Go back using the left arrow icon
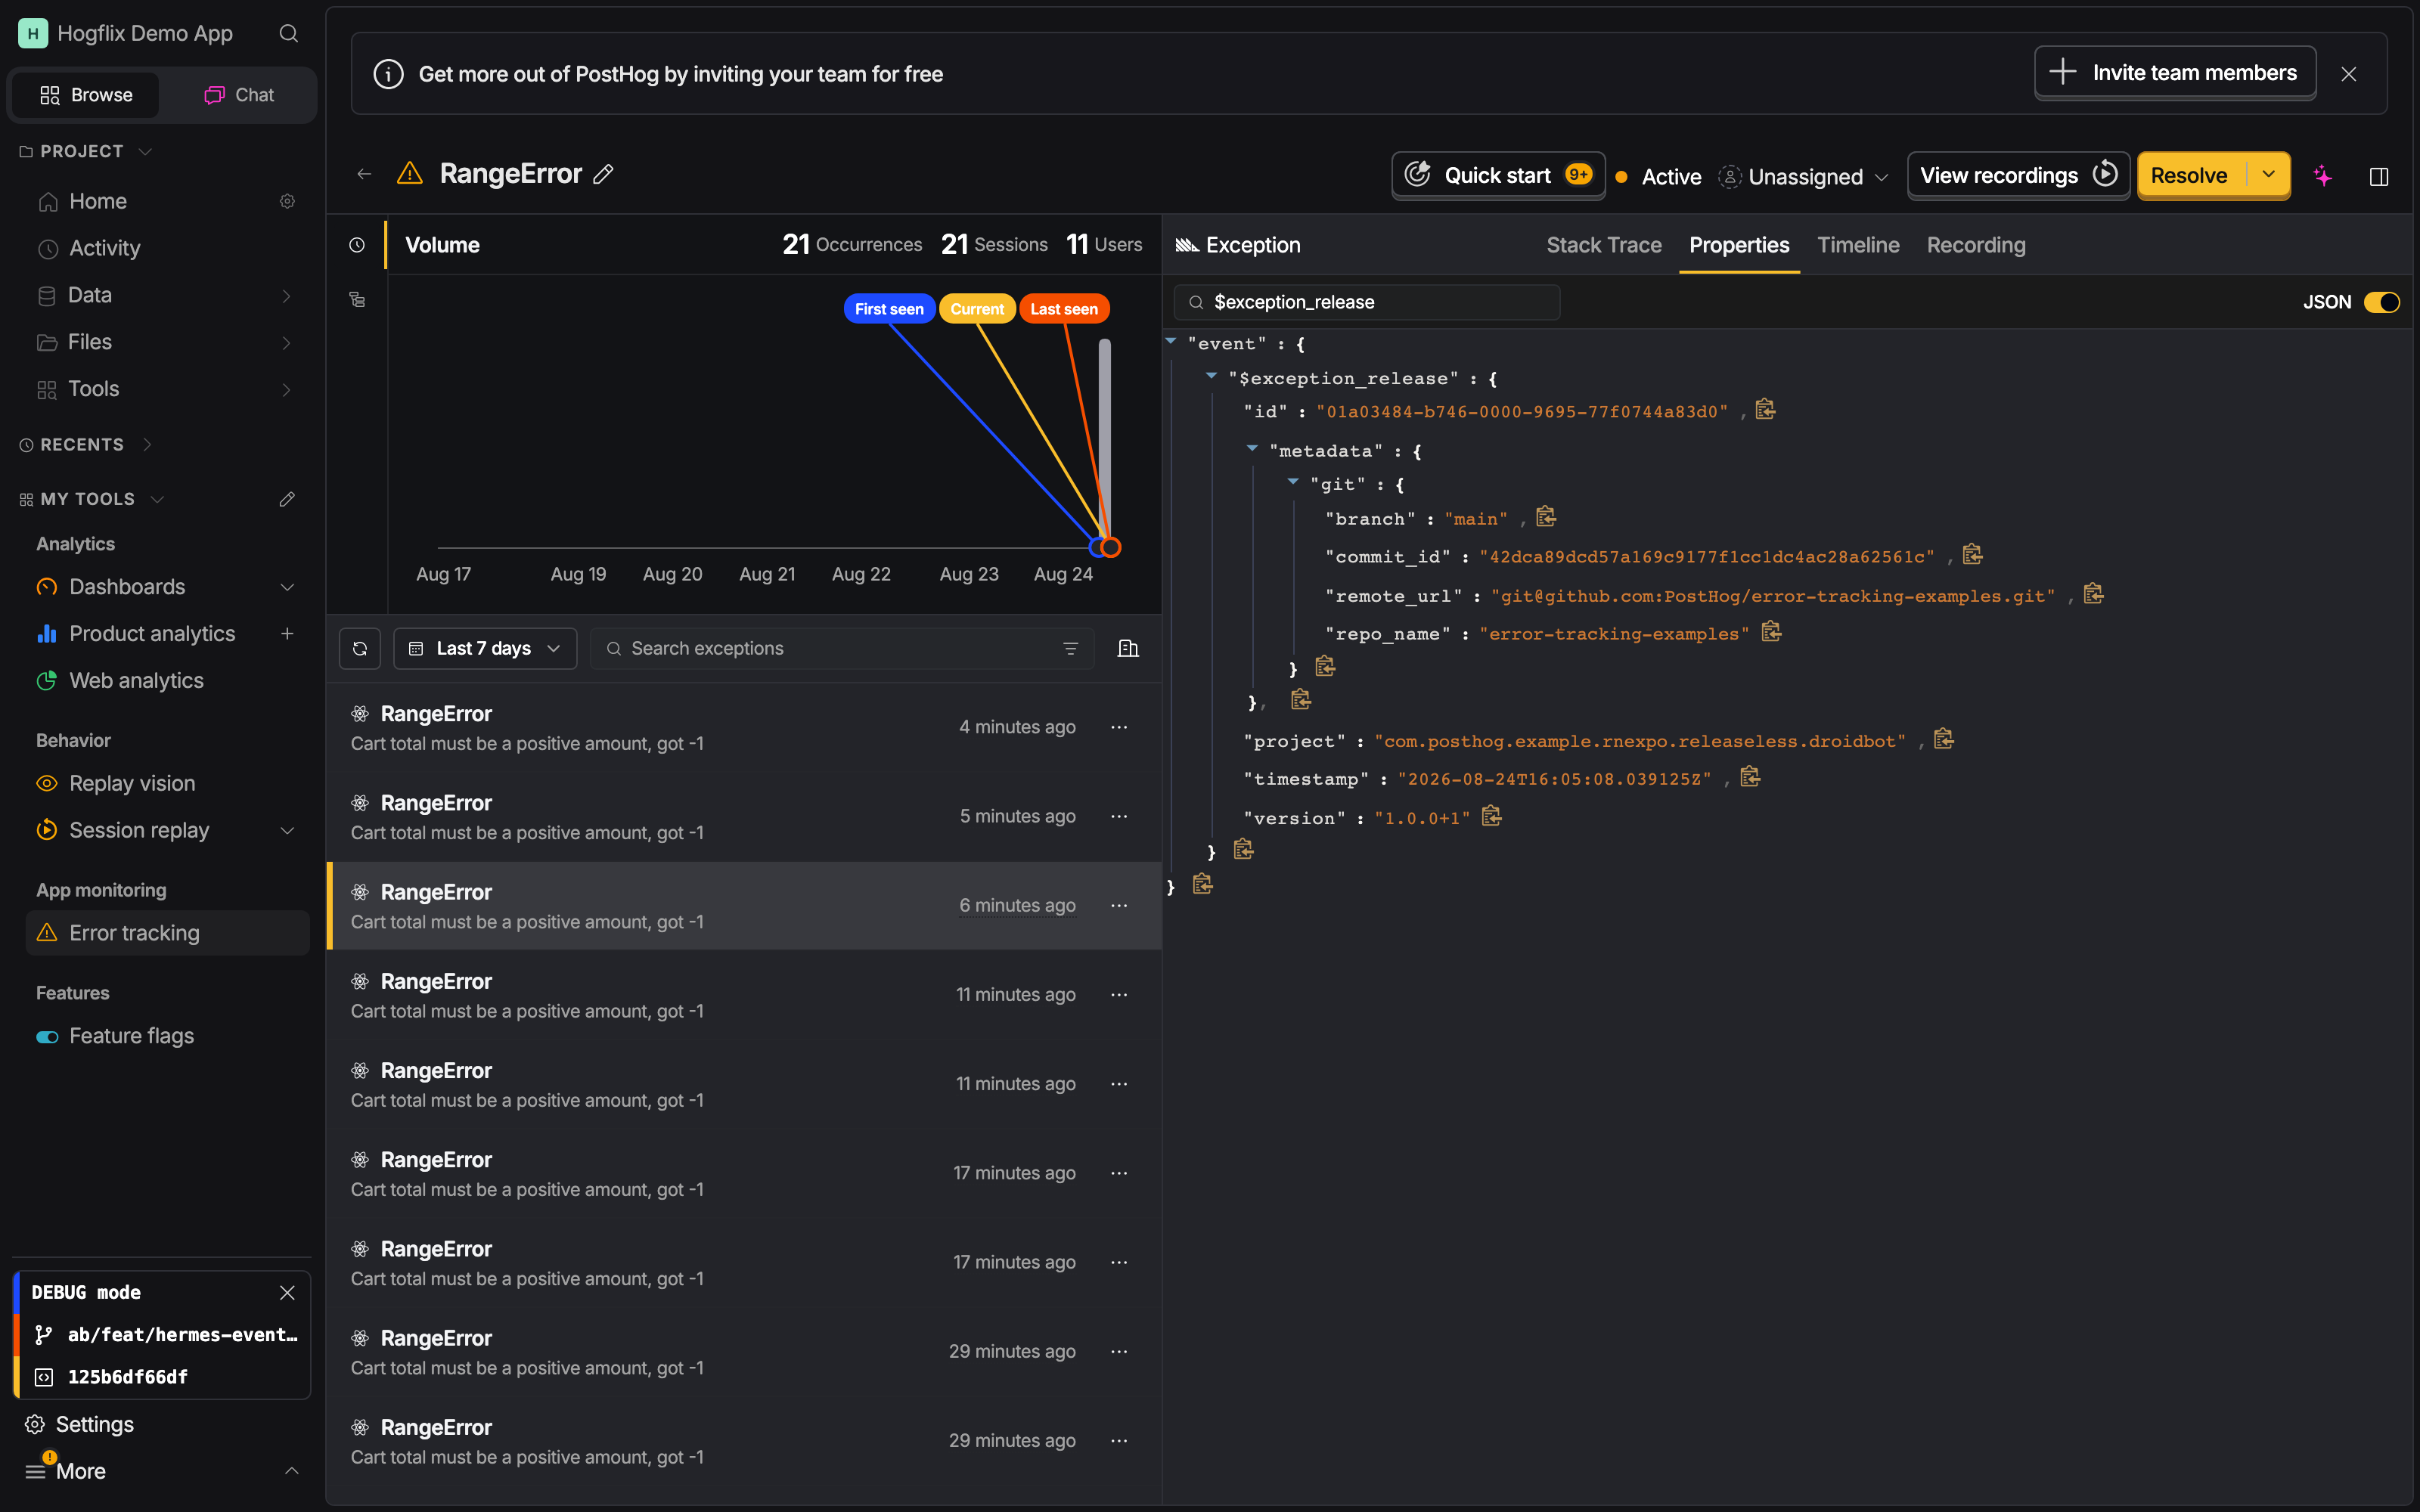Viewport: 2420px width, 1512px height. pos(364,174)
